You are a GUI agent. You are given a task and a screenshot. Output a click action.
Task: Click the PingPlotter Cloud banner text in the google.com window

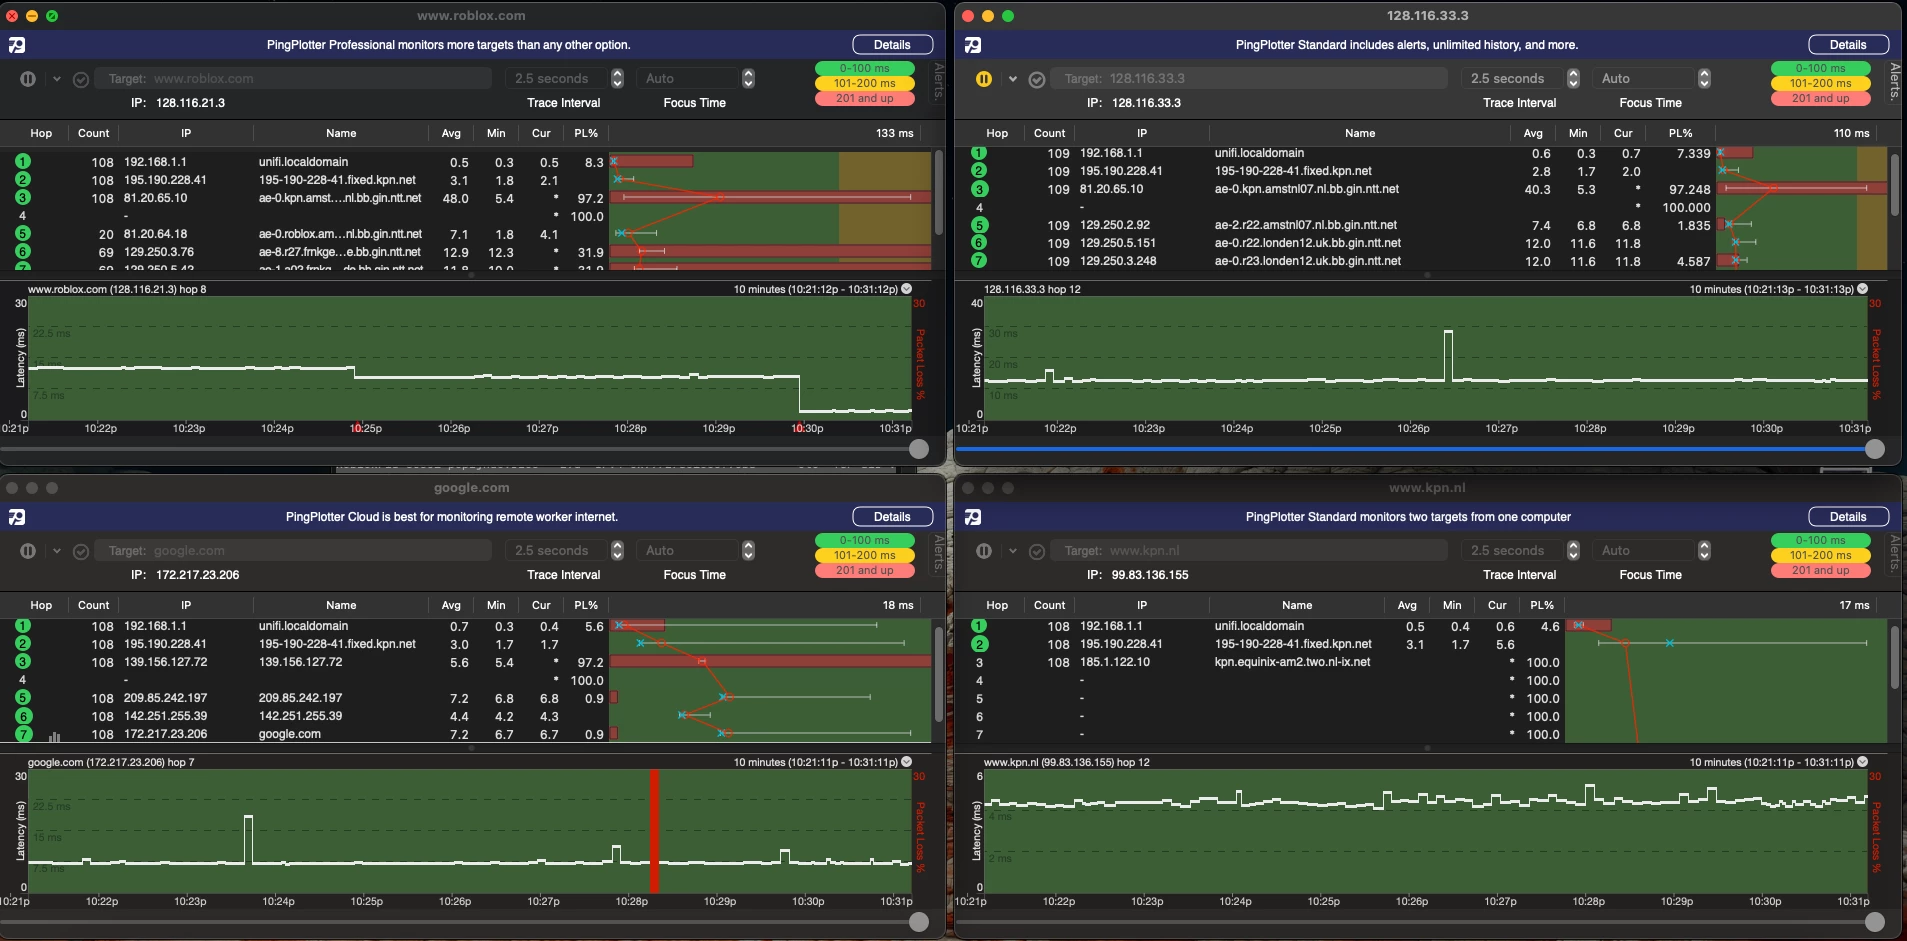452,517
